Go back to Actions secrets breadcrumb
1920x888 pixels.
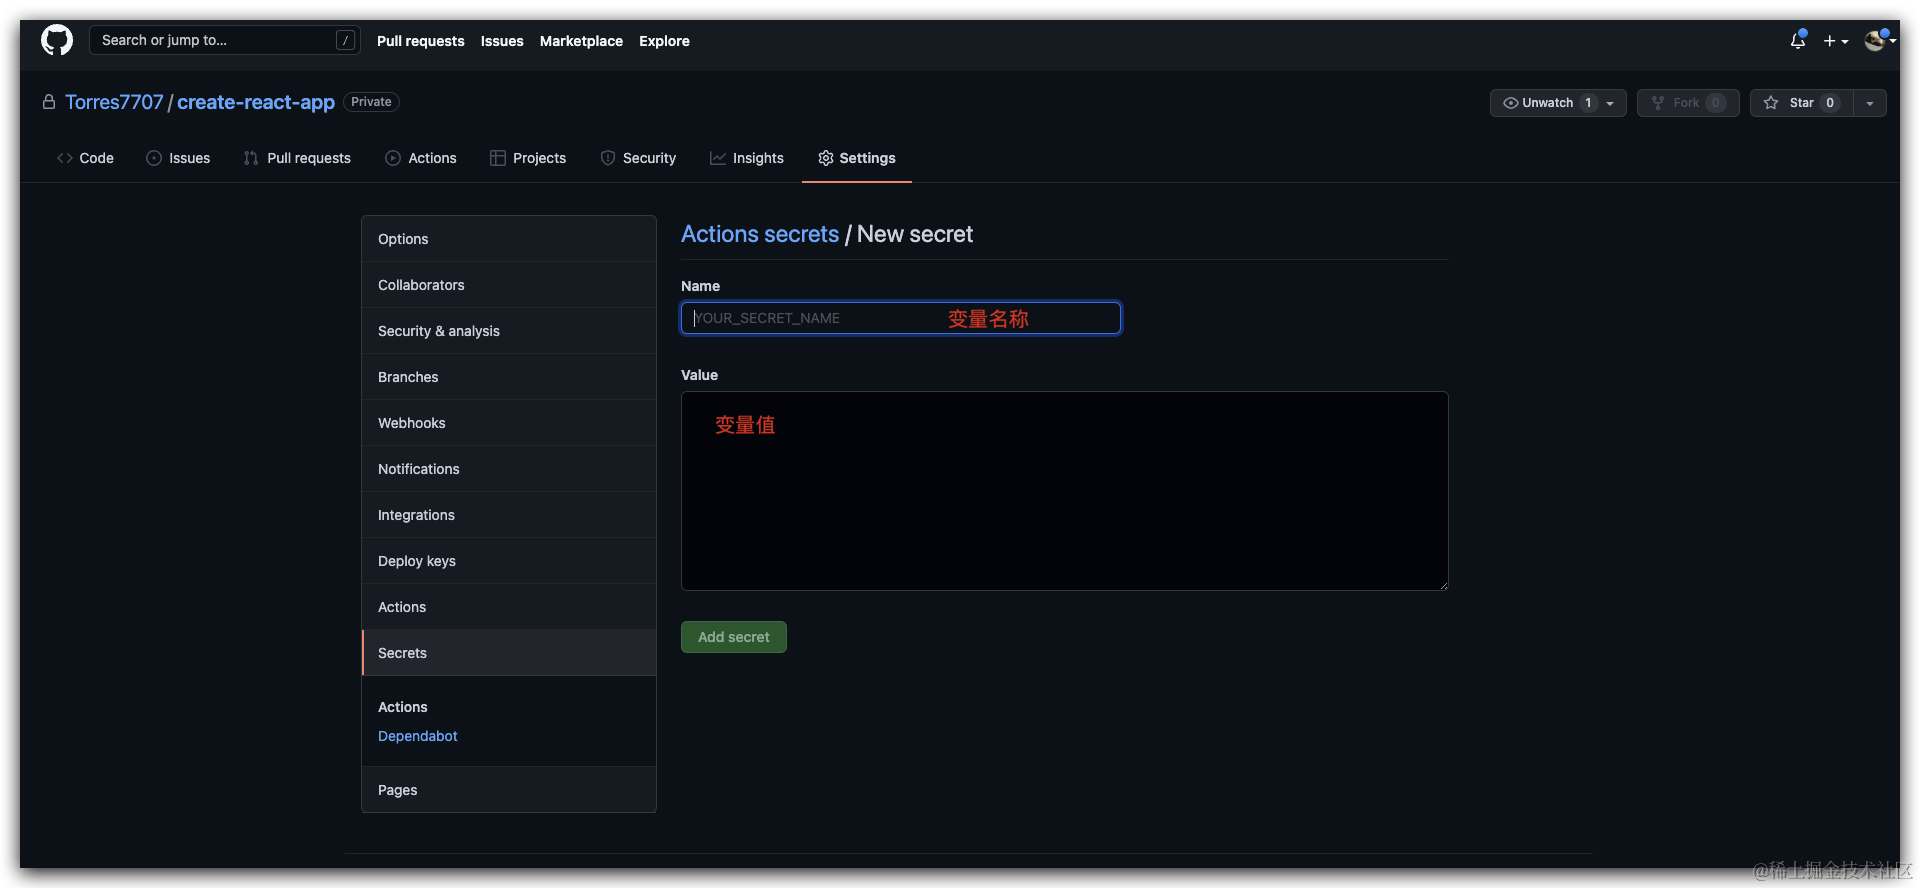[x=760, y=234]
